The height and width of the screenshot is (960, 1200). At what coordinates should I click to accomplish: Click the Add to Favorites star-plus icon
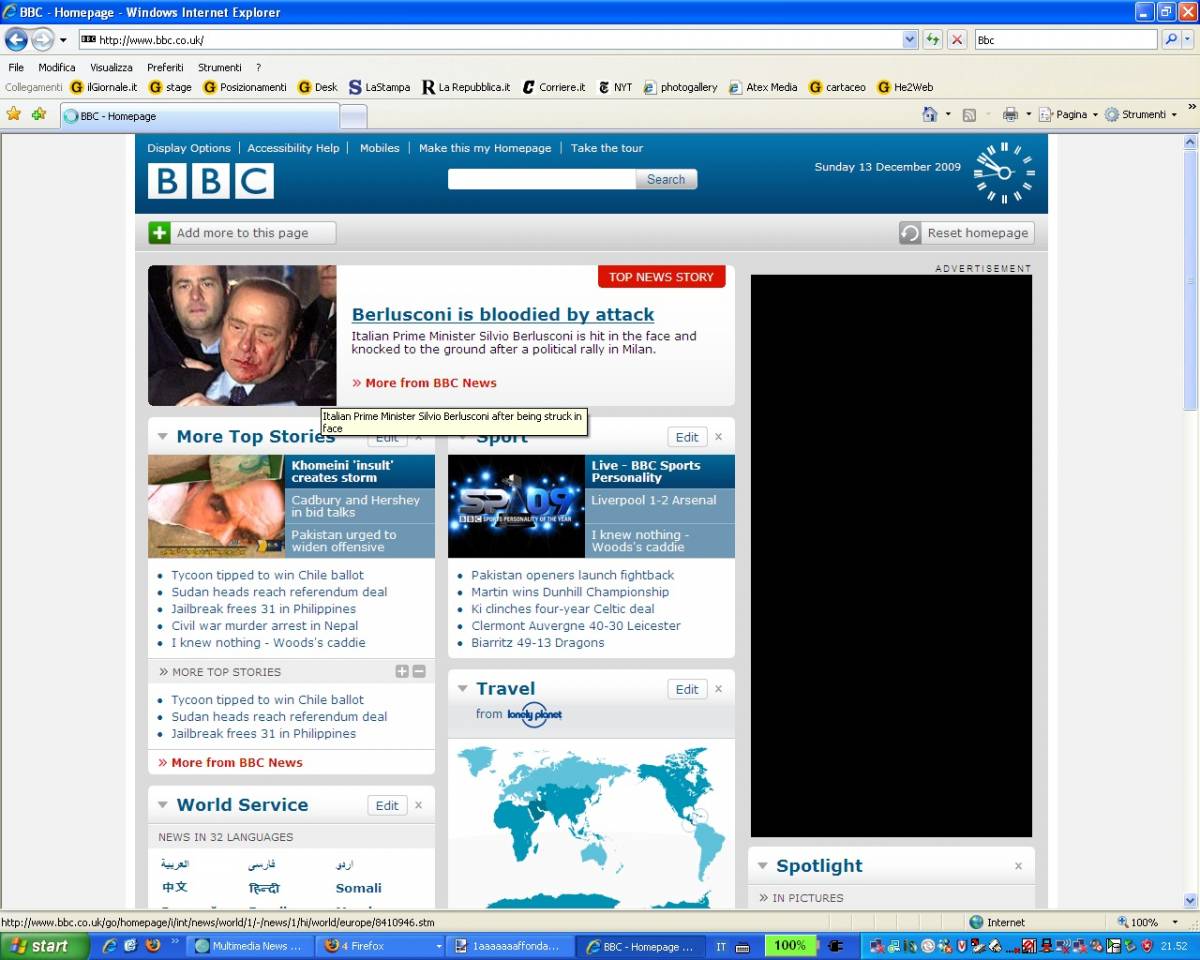39,114
